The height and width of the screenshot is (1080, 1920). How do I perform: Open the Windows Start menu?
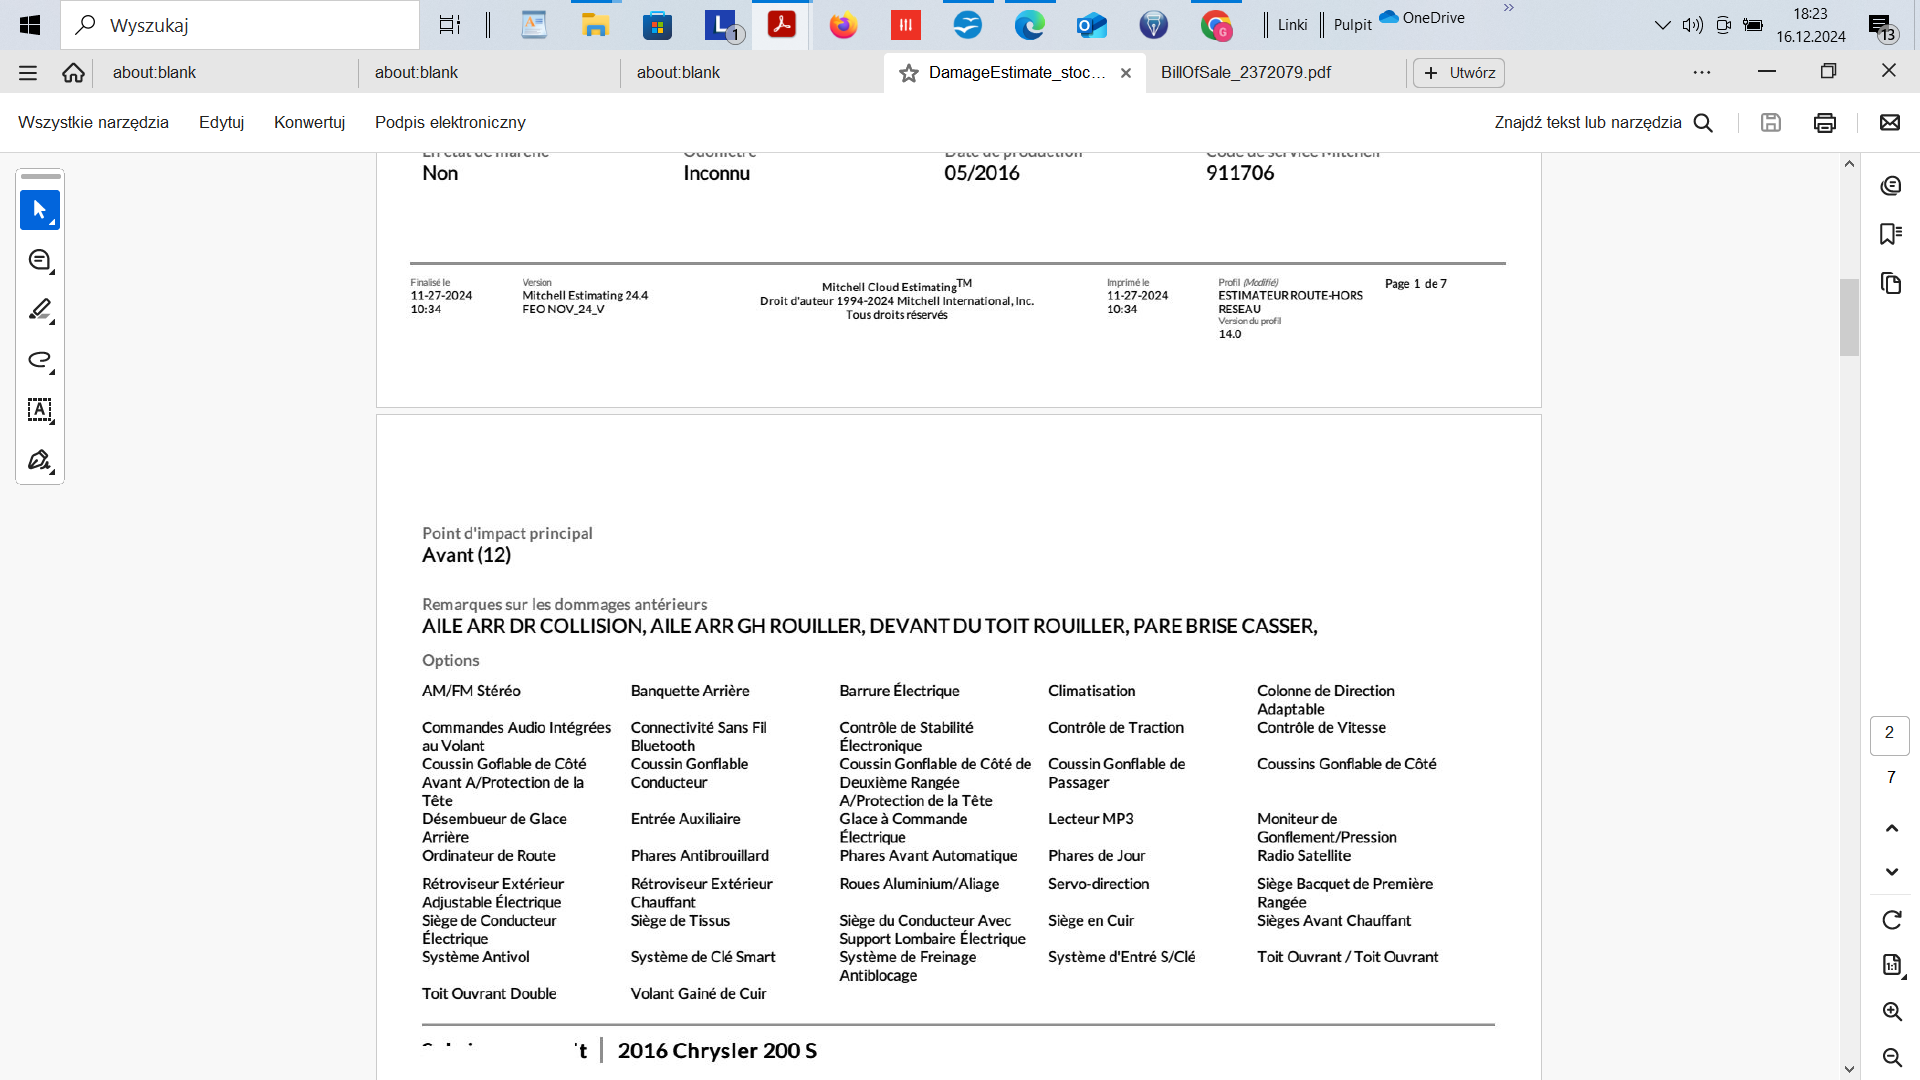point(30,25)
